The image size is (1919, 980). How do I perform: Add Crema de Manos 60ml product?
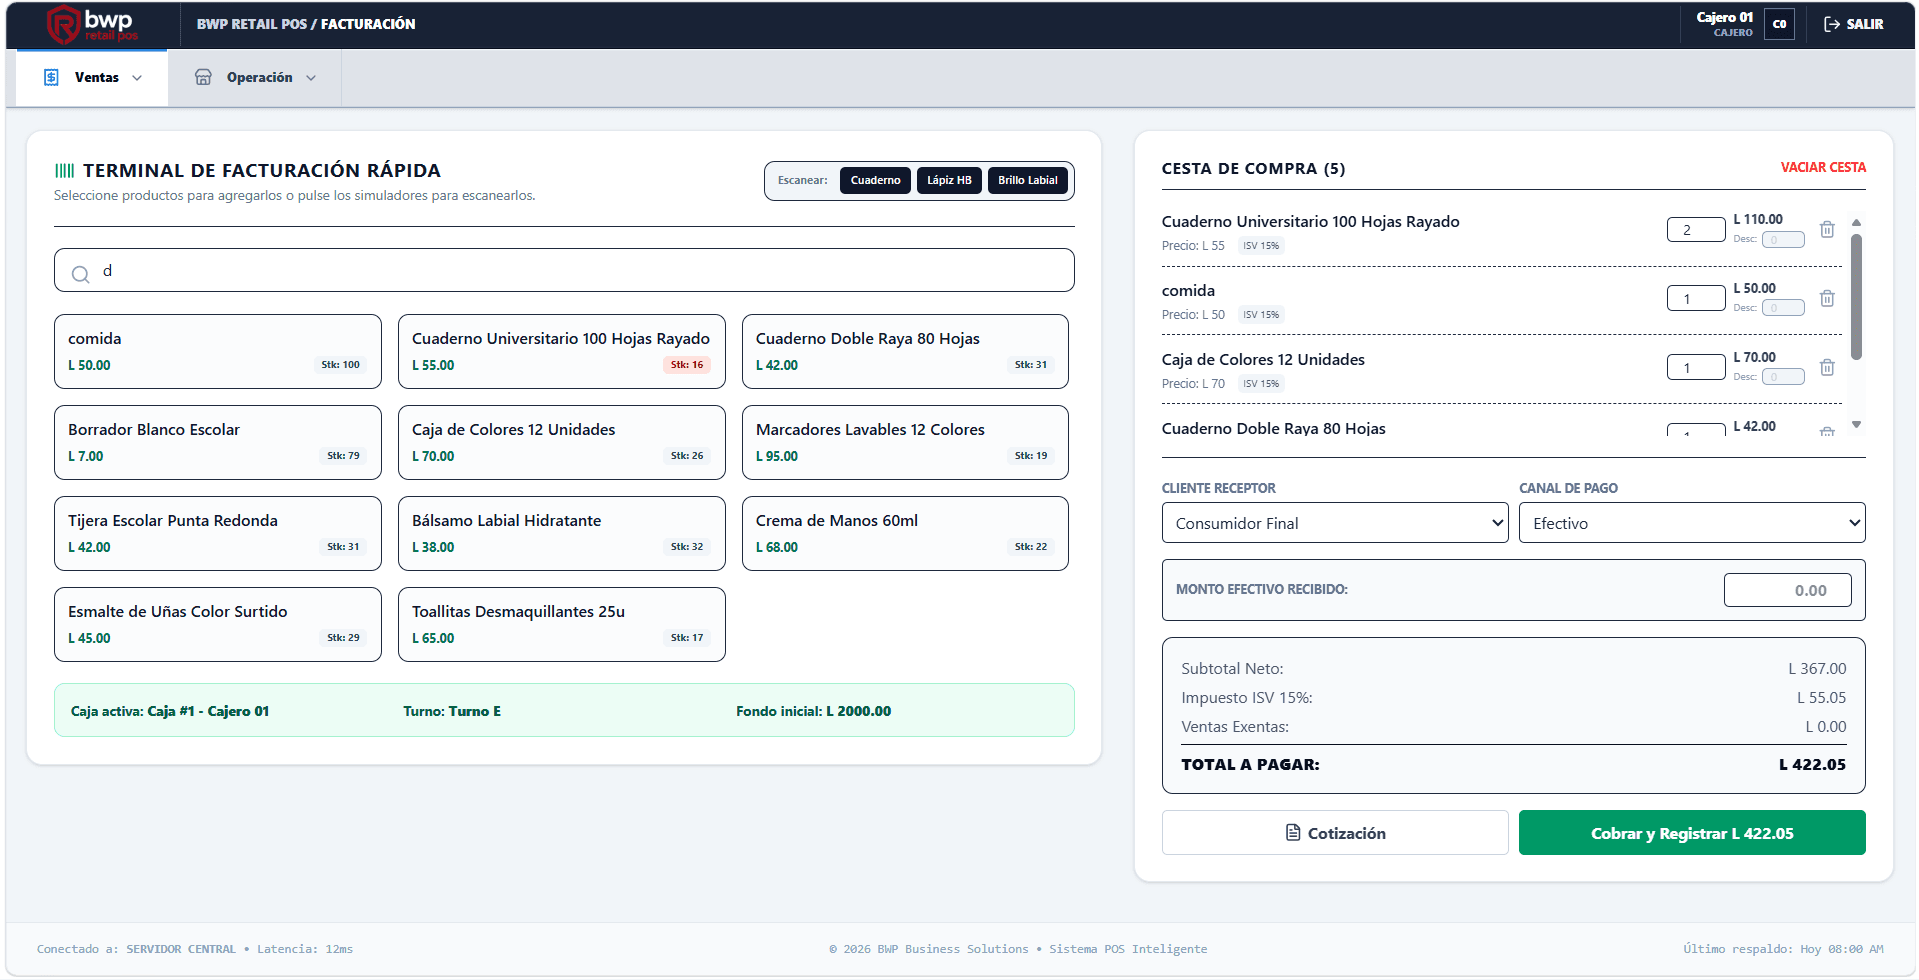[x=905, y=533]
